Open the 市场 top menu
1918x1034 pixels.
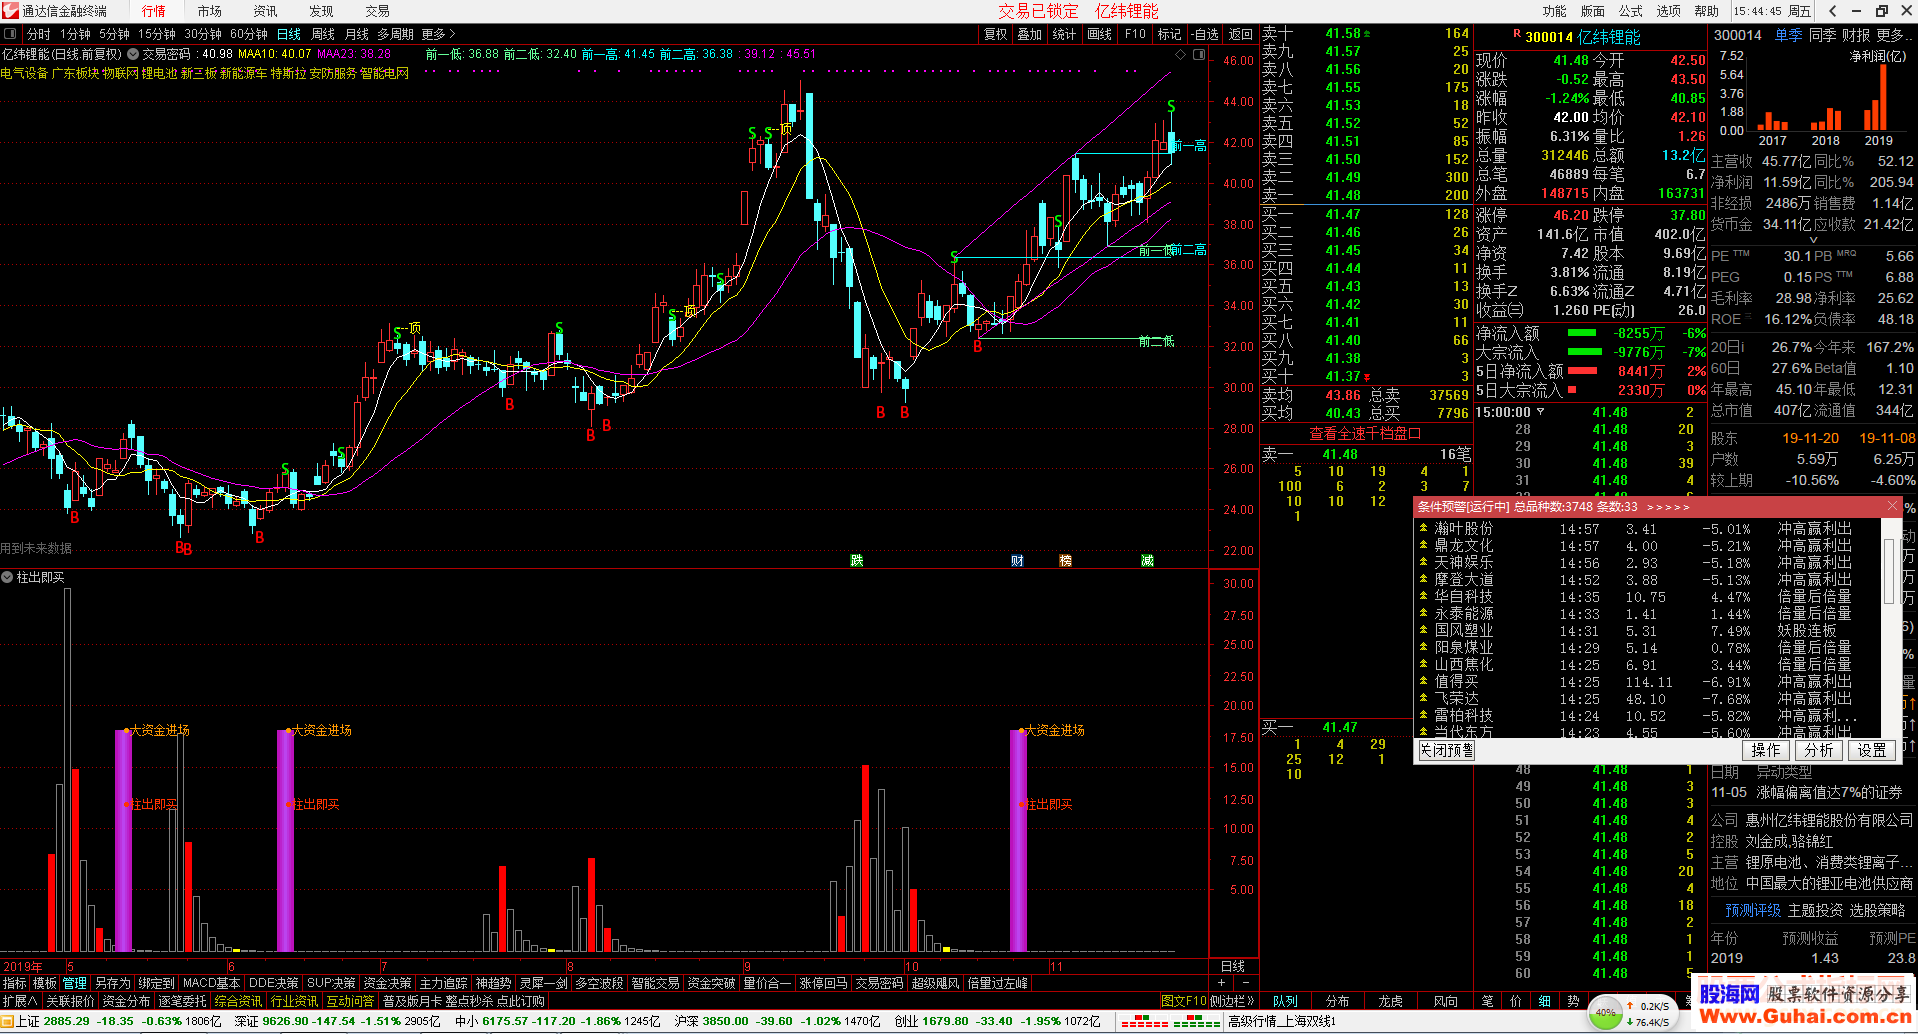210,11
